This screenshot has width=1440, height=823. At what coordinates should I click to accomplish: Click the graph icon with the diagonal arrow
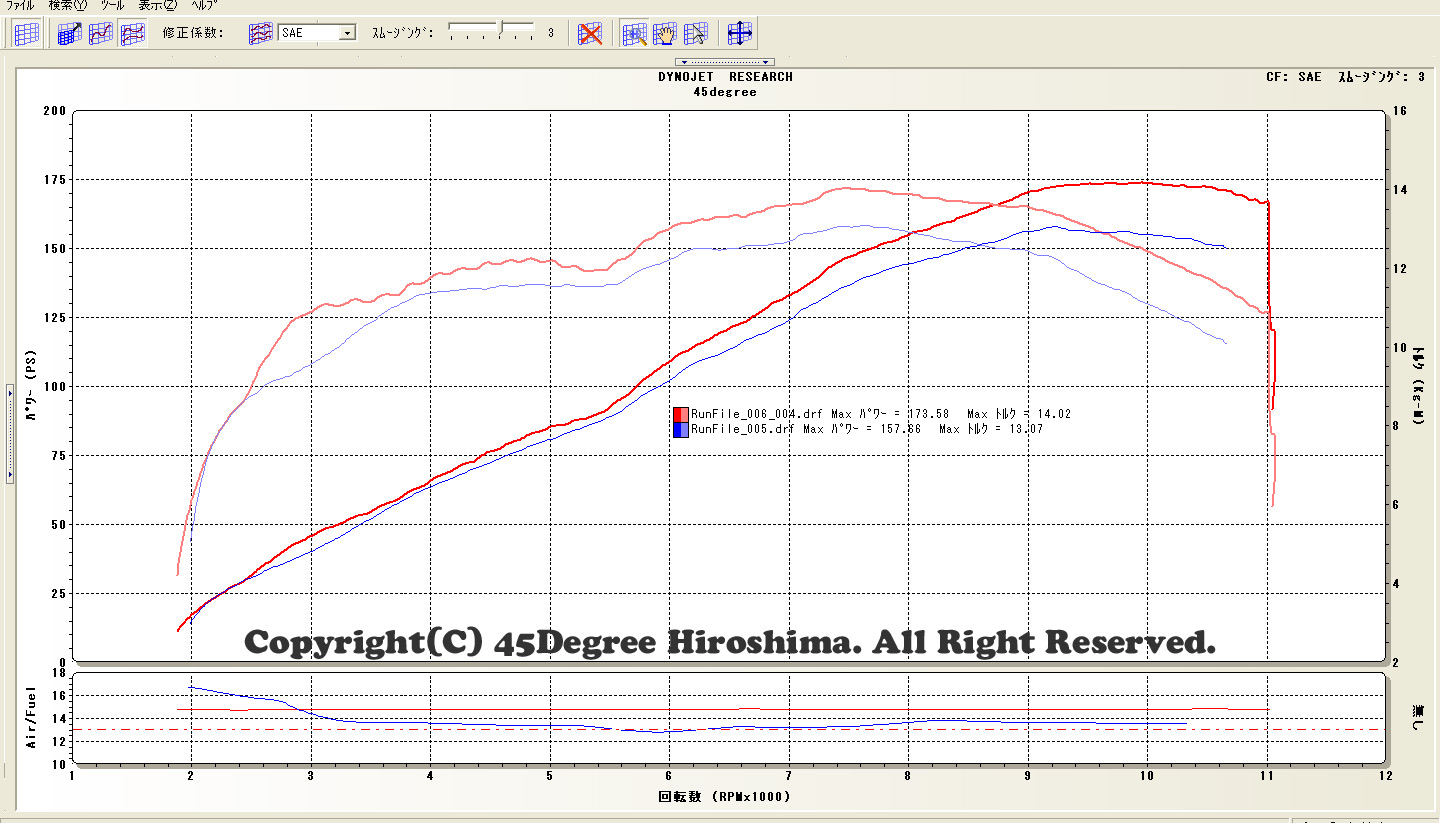(69, 33)
